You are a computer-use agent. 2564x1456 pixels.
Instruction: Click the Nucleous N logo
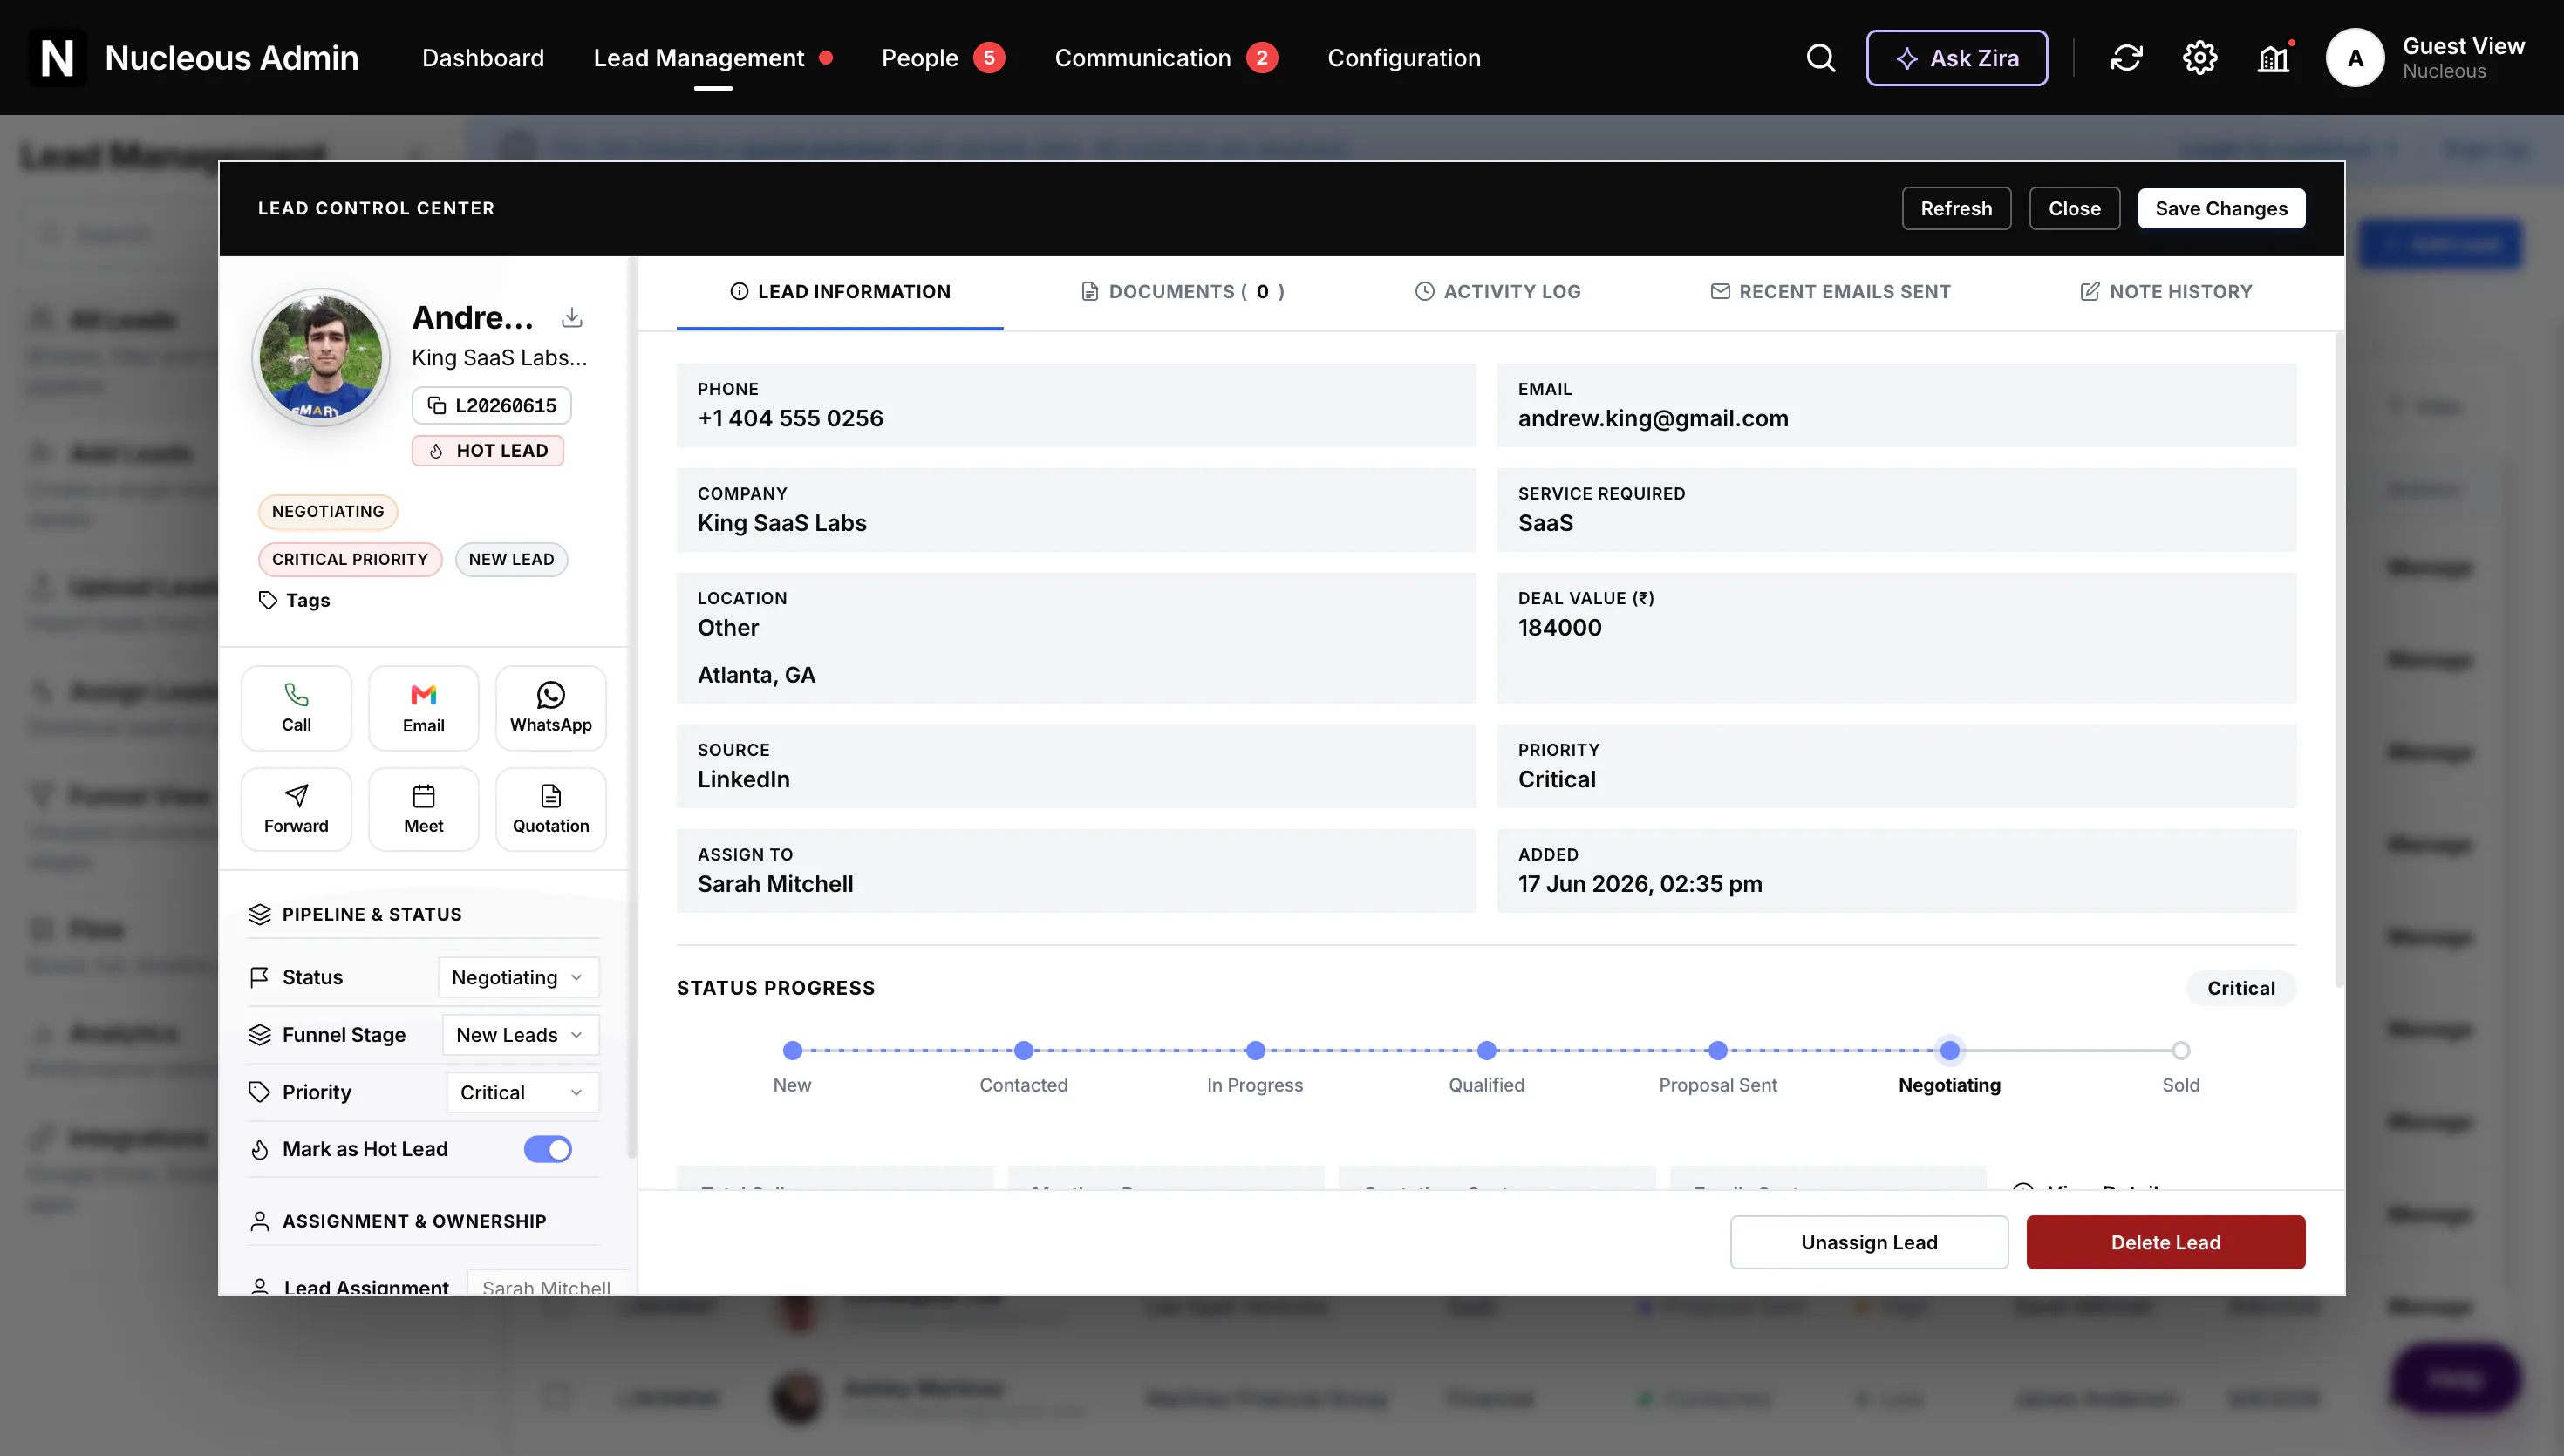(57, 58)
